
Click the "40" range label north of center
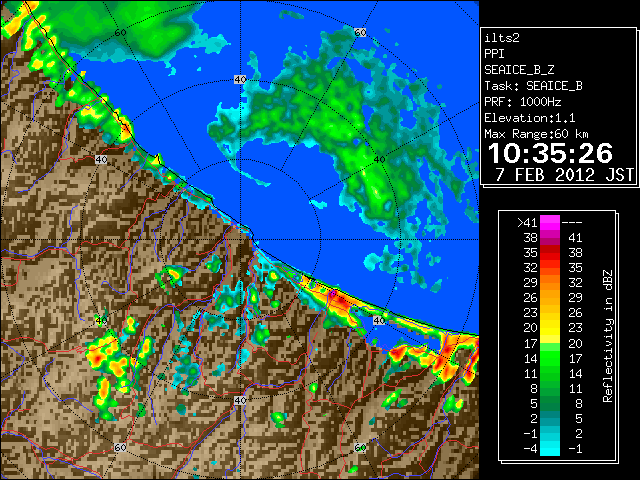240,79
